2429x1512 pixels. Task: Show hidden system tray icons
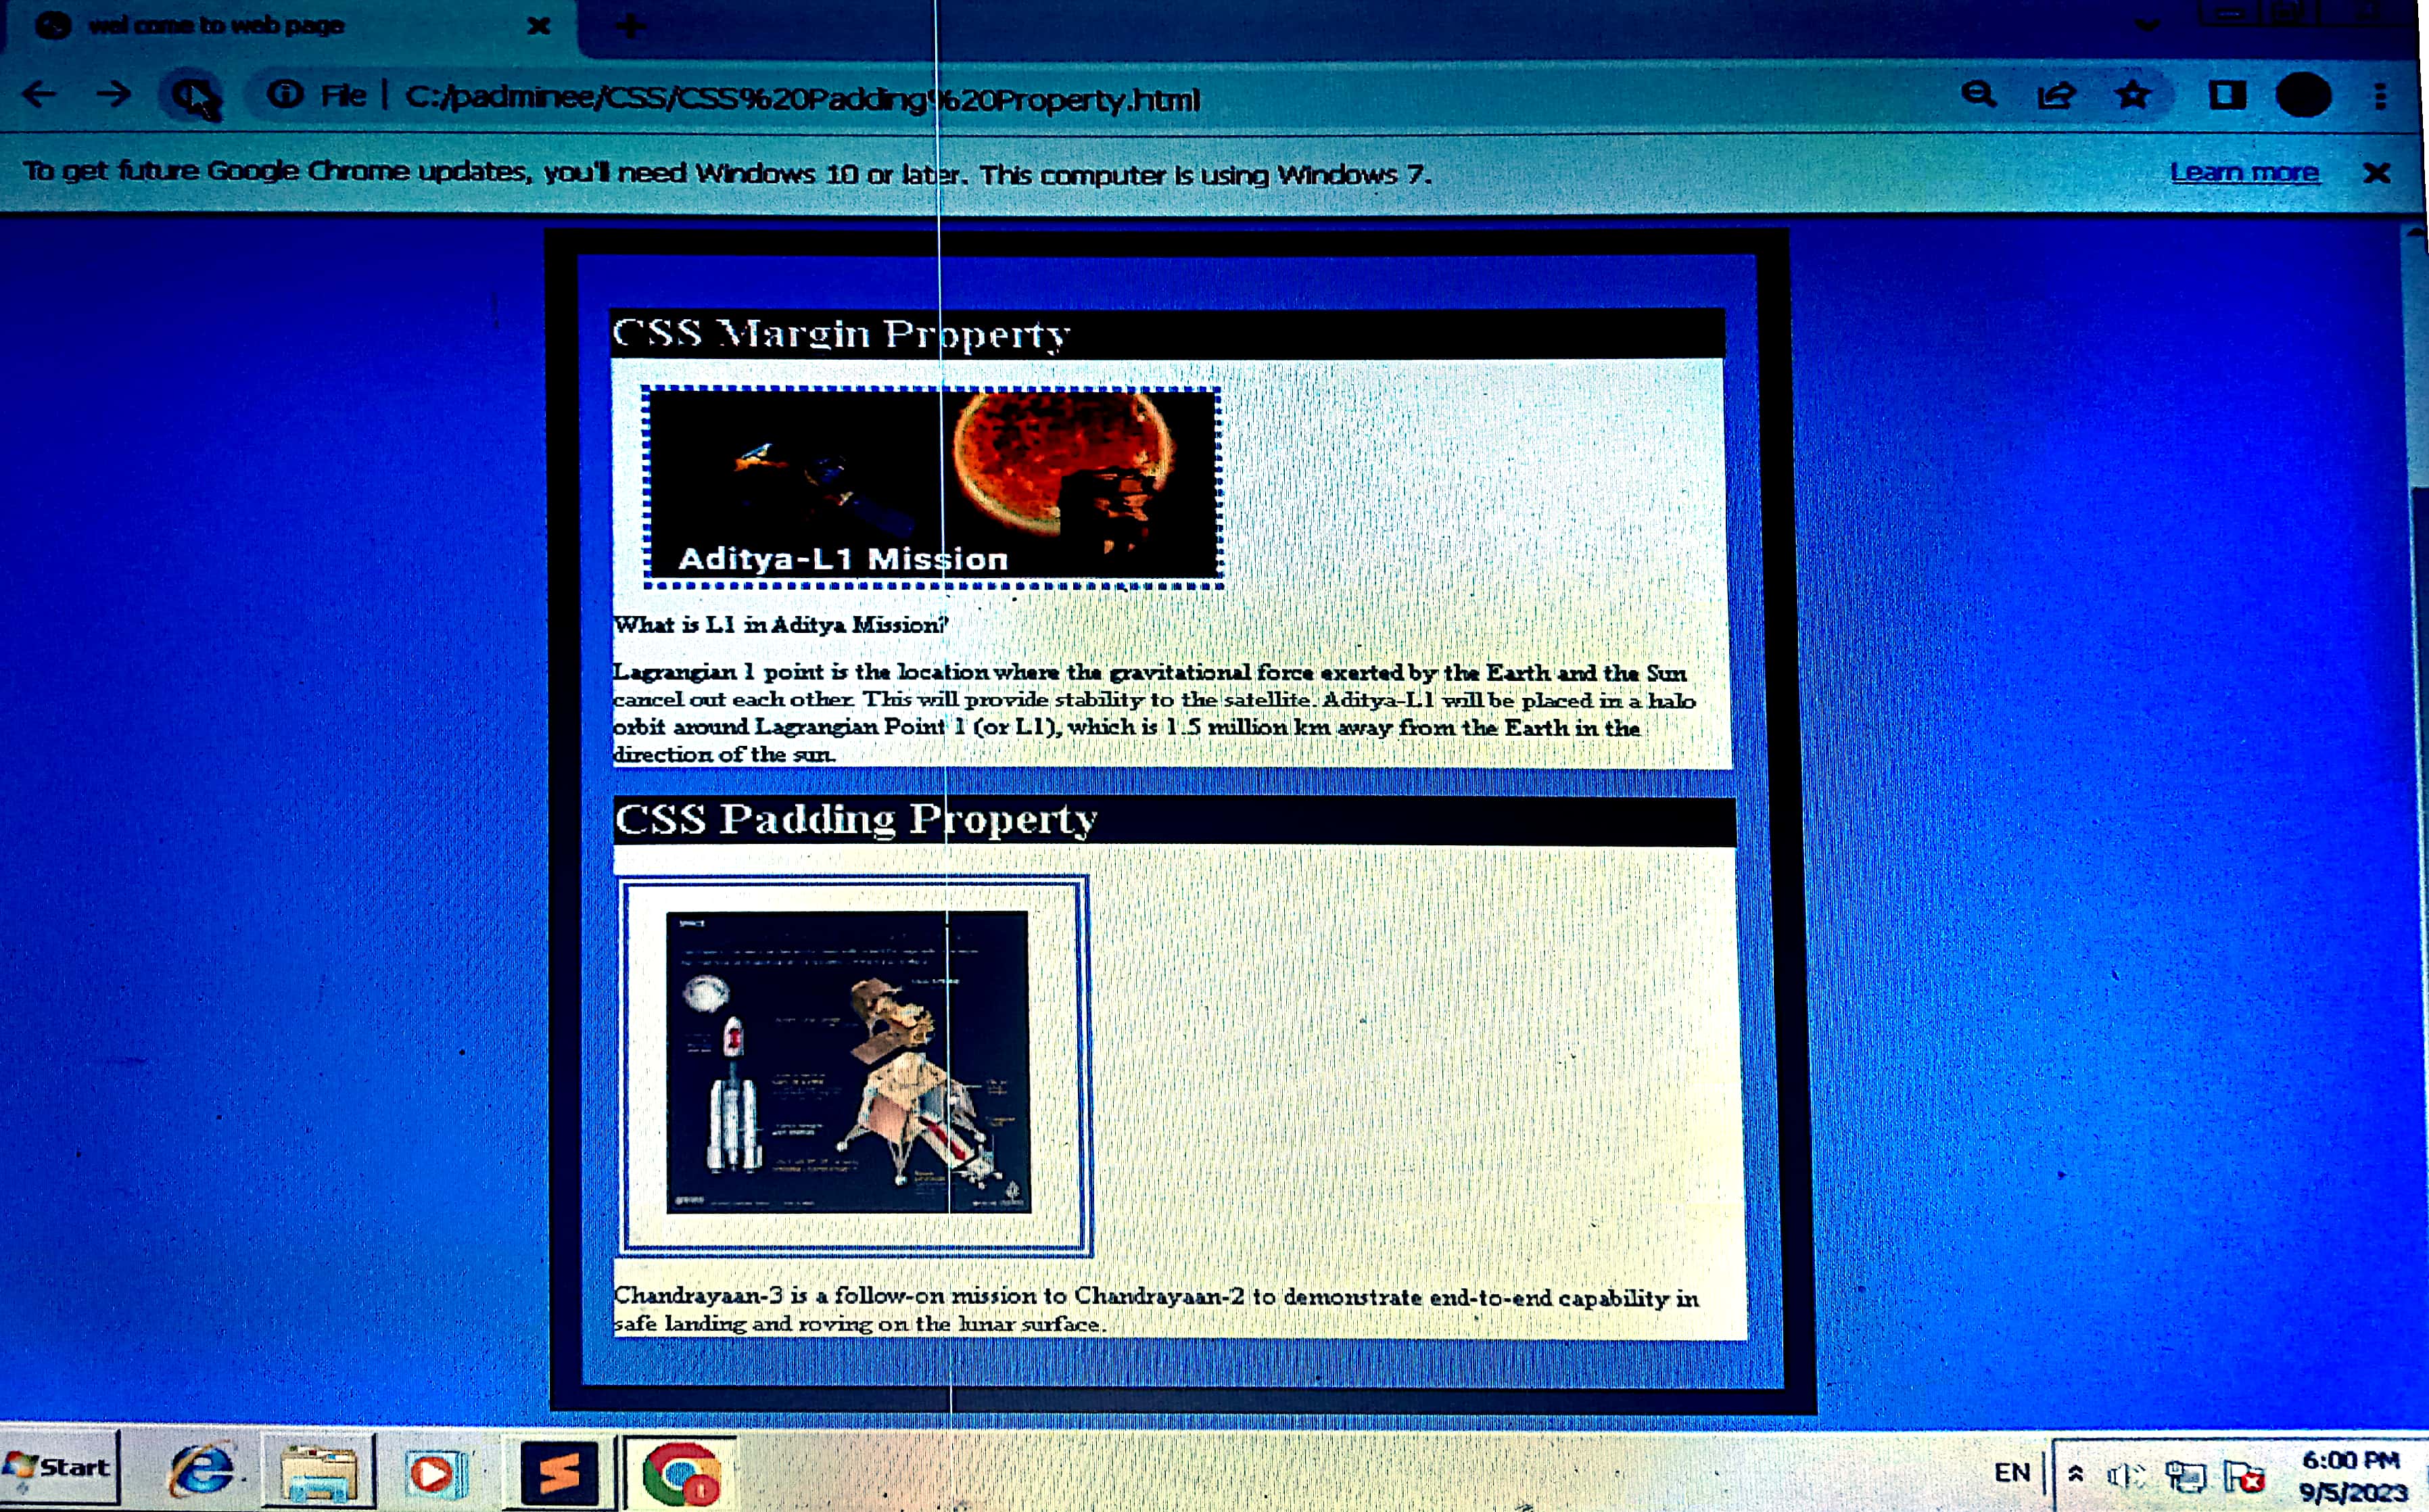(x=2076, y=1474)
